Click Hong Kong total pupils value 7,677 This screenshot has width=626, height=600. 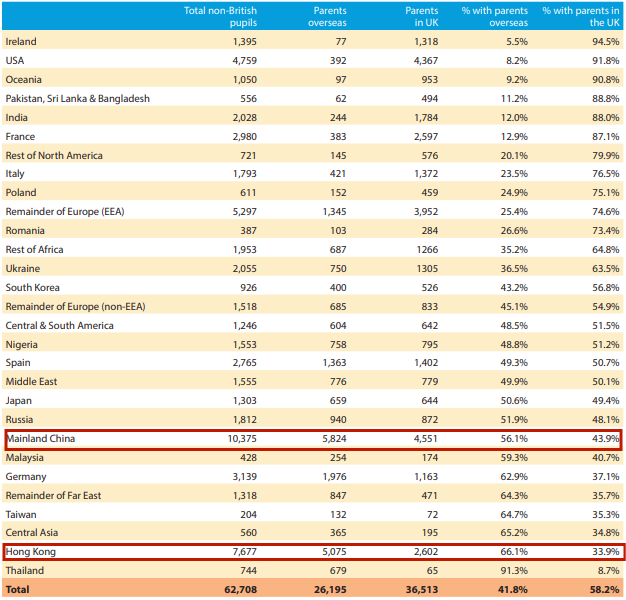coord(245,552)
